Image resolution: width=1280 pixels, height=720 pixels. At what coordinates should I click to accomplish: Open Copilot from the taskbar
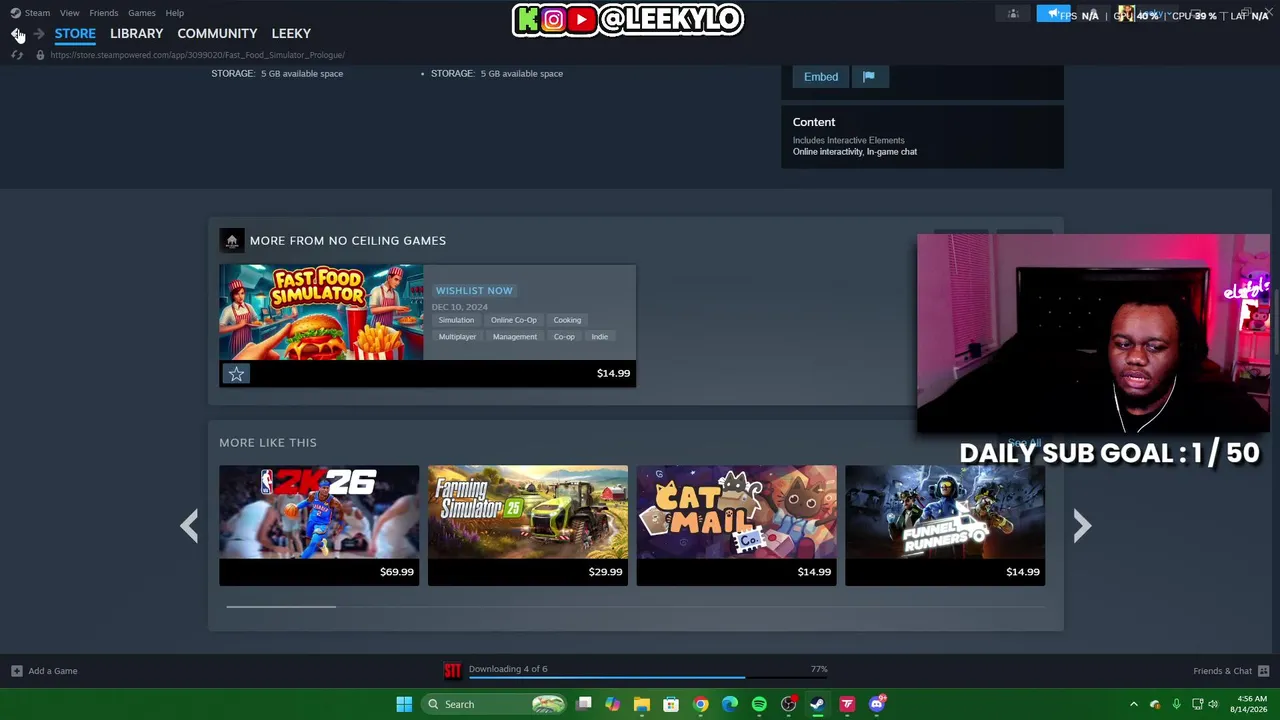(613, 704)
